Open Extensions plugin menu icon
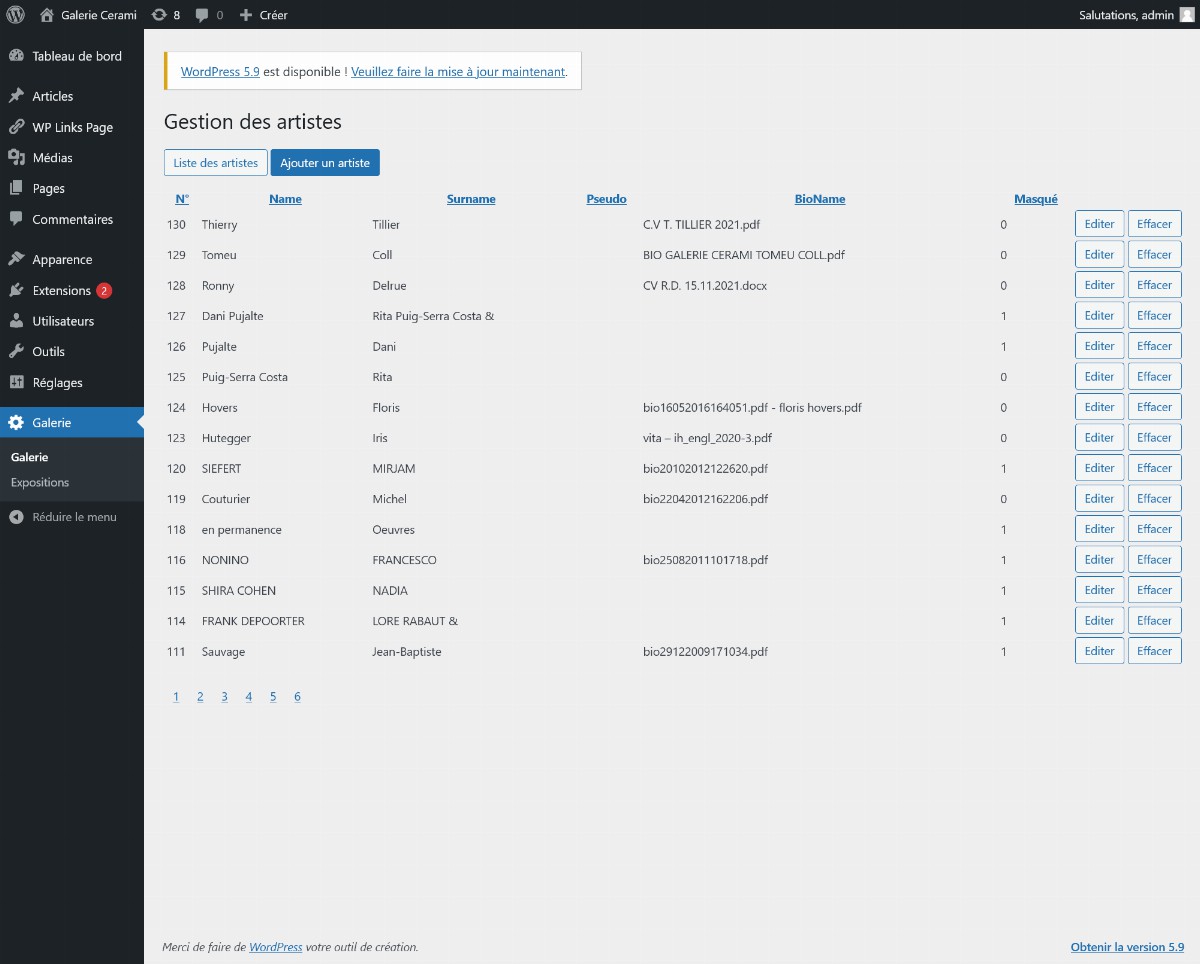Image resolution: width=1200 pixels, height=964 pixels. (16, 291)
